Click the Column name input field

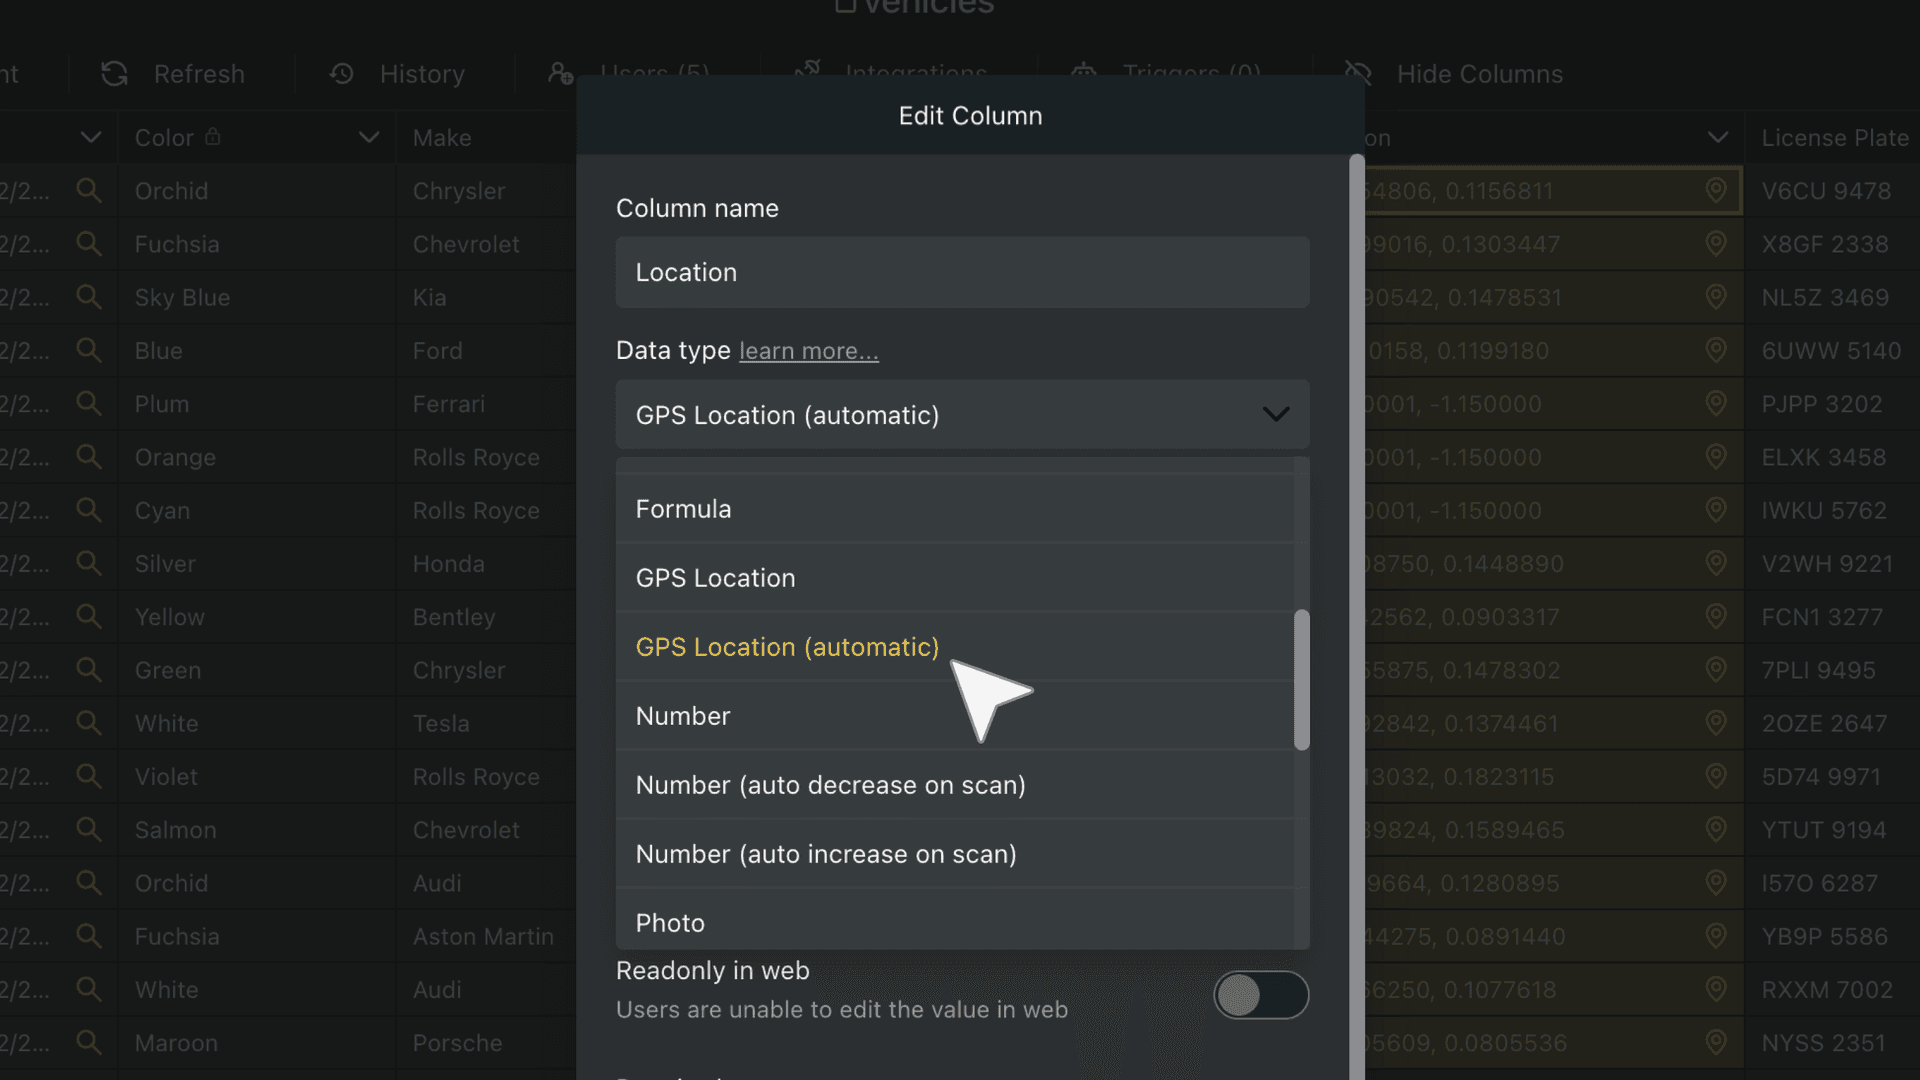pyautogui.click(x=961, y=272)
